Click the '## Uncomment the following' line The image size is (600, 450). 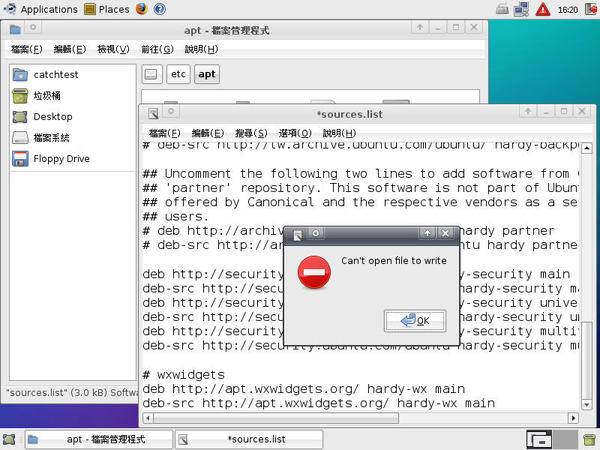(360, 174)
